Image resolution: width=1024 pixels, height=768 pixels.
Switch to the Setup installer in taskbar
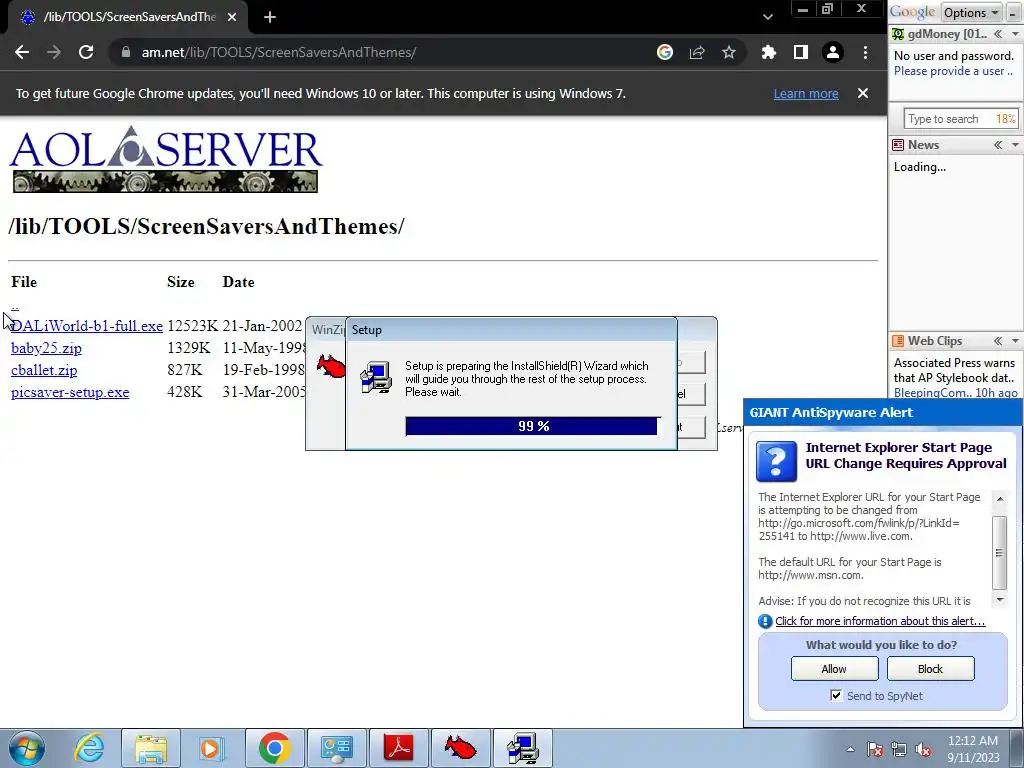(522, 748)
